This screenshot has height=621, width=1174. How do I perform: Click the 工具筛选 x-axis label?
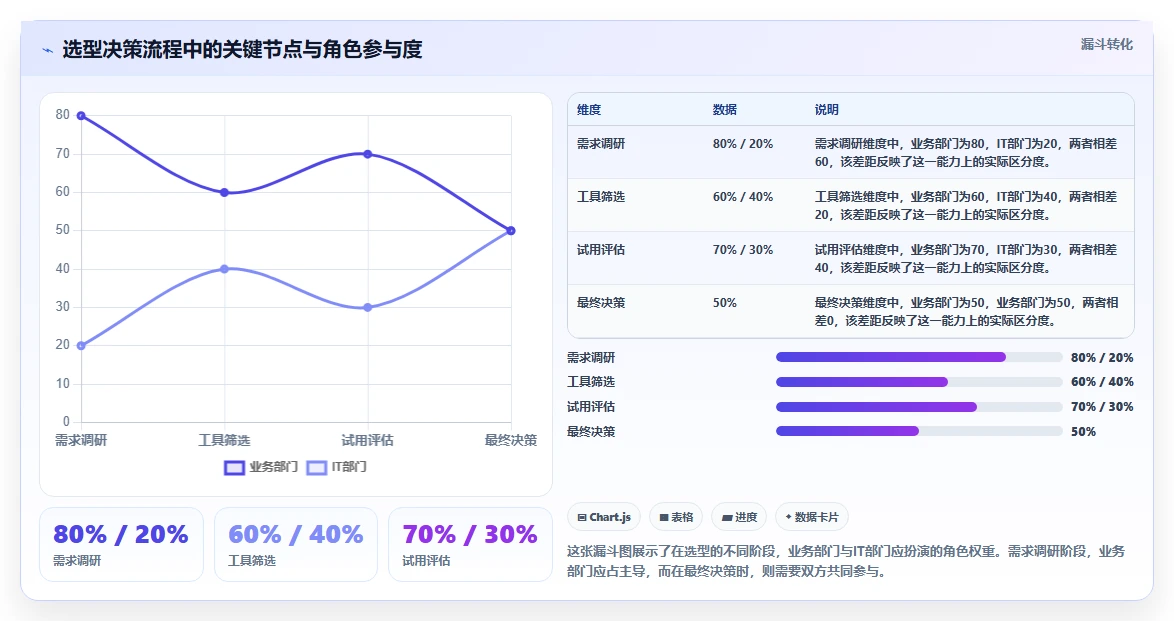[x=224, y=440]
